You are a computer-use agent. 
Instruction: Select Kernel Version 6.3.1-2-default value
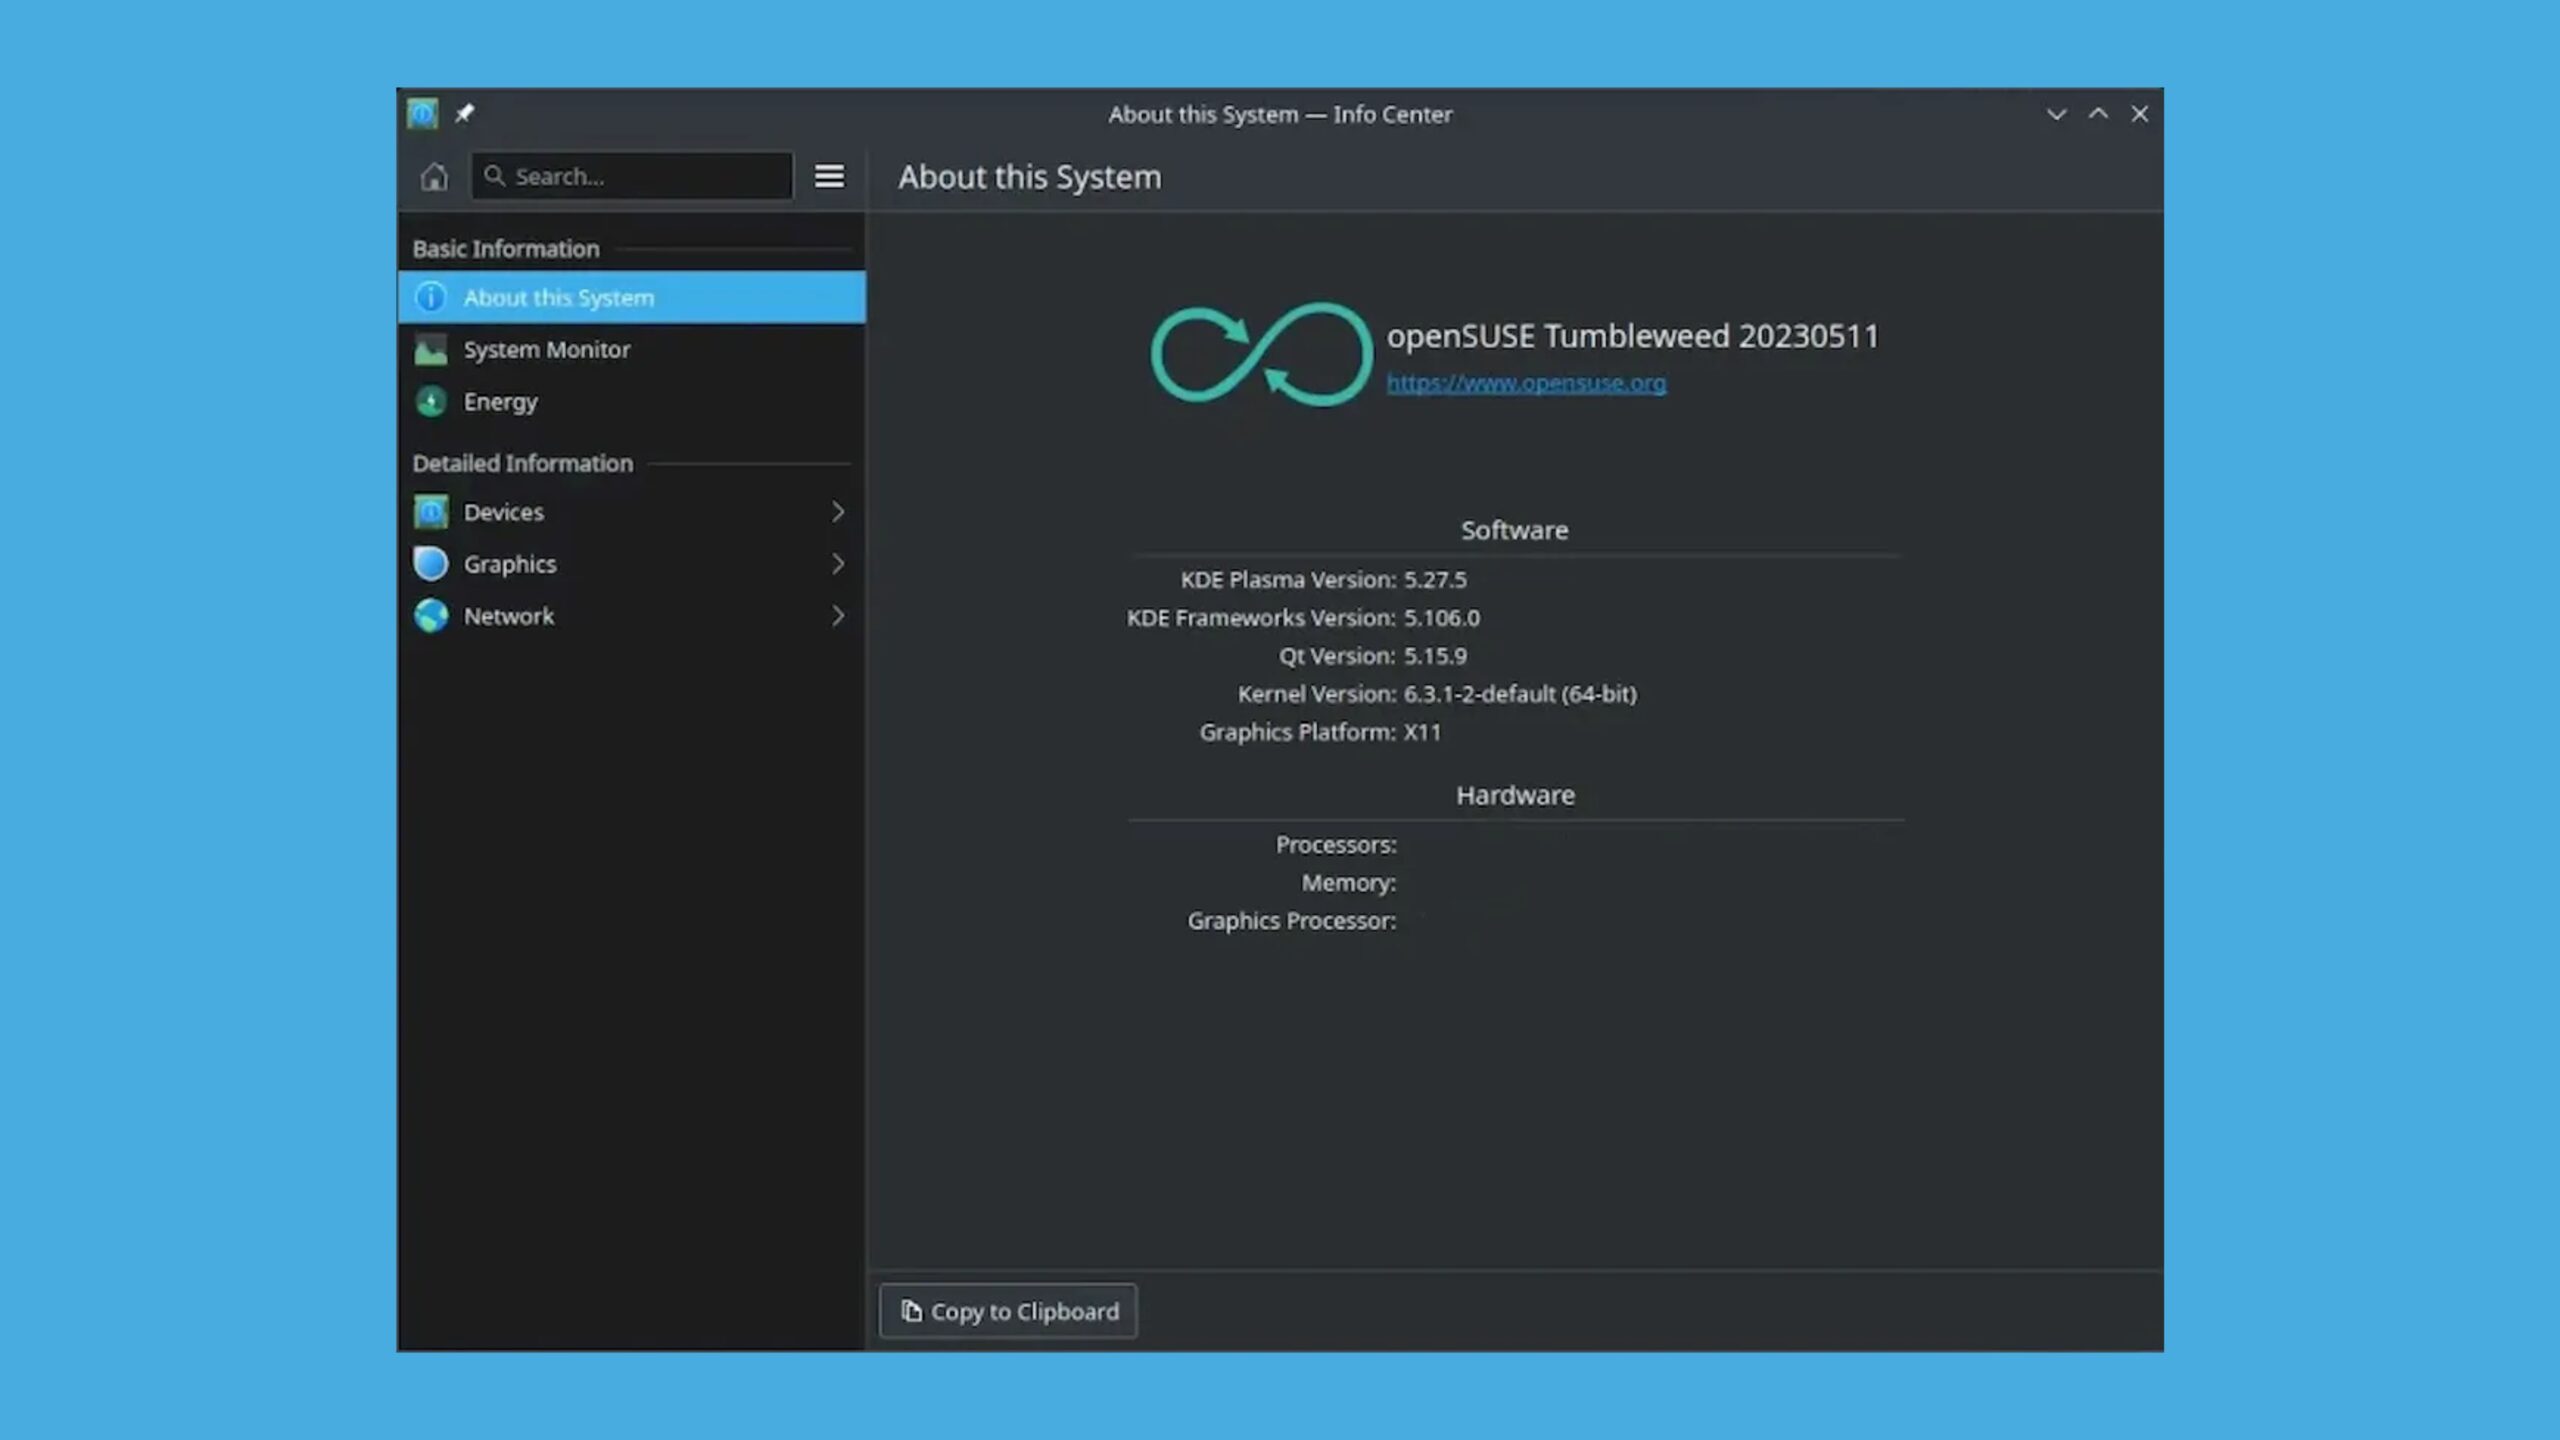[x=1520, y=694]
